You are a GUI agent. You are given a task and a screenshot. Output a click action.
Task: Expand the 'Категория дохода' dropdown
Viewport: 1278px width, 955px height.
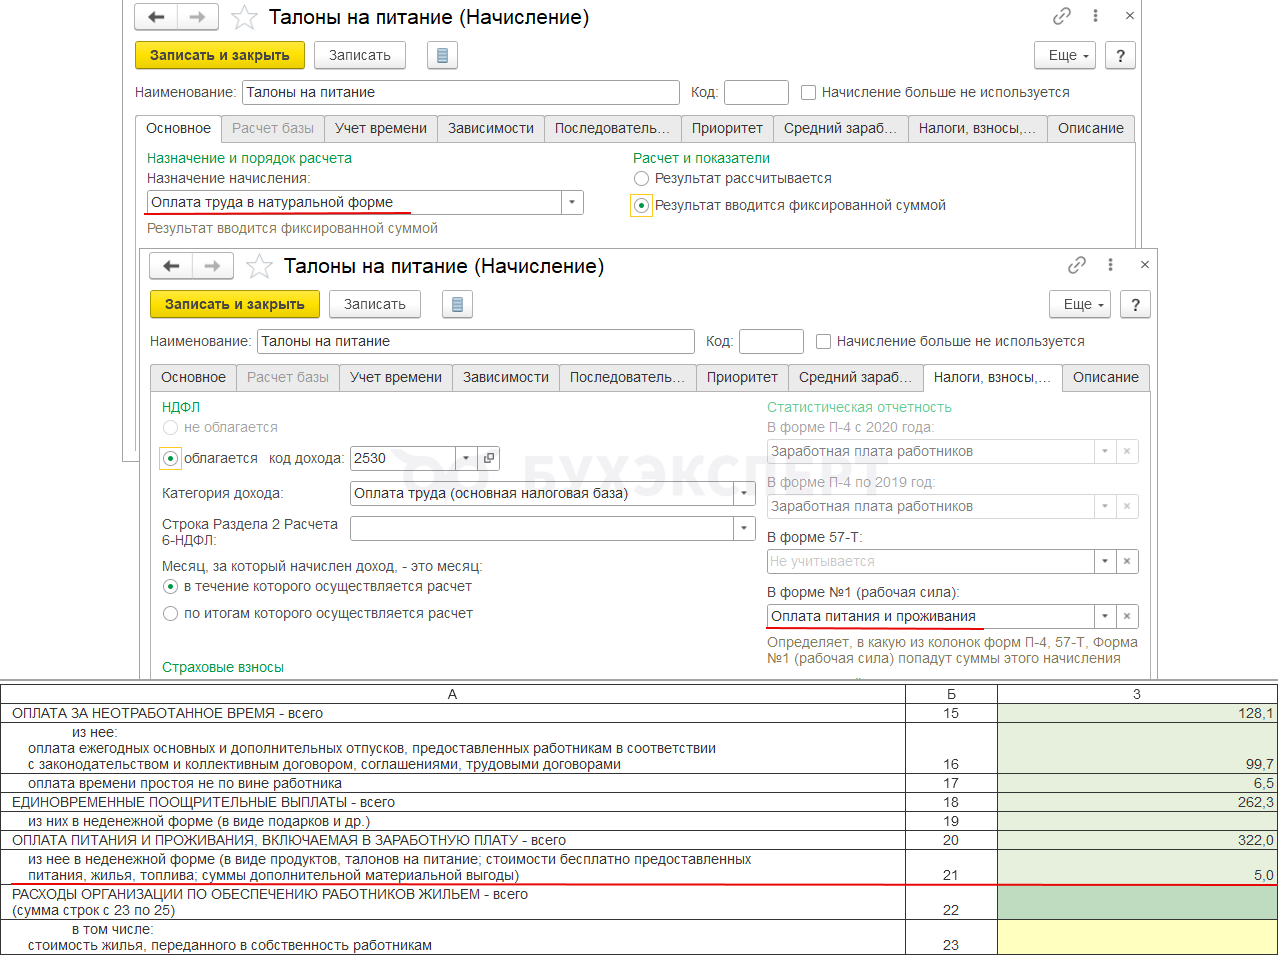tap(744, 493)
